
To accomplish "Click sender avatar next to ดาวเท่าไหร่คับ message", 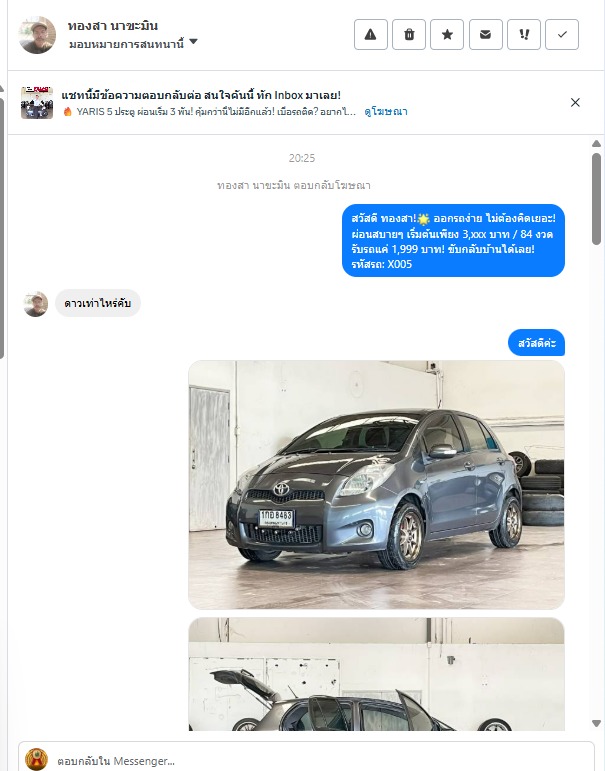I will point(36,304).
